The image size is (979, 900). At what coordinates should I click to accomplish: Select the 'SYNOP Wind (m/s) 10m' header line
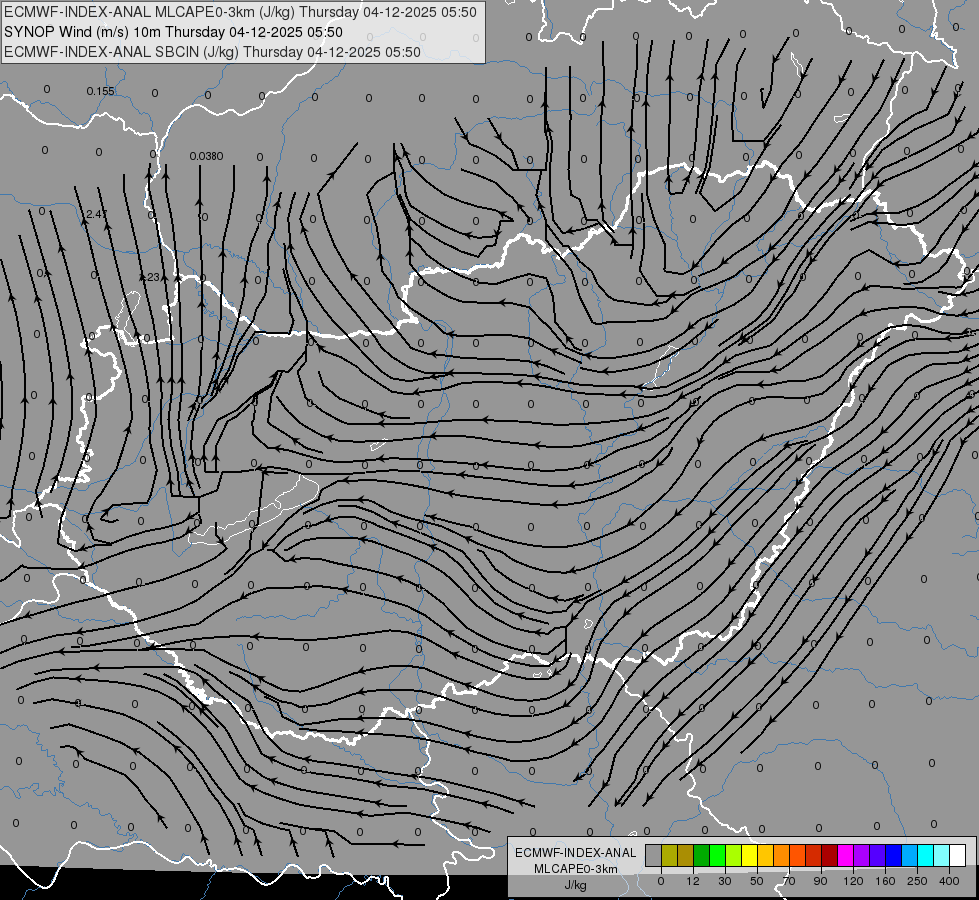(x=174, y=32)
